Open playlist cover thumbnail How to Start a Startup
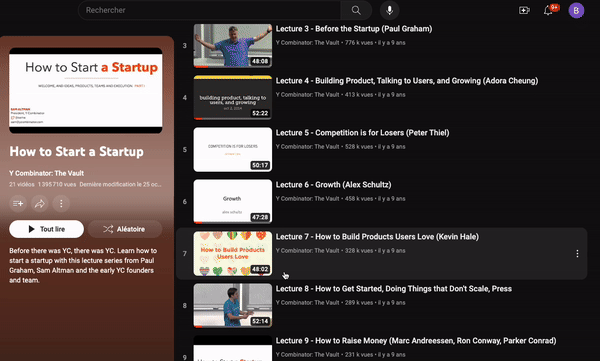Viewport: 600px width, 361px height. [86, 90]
